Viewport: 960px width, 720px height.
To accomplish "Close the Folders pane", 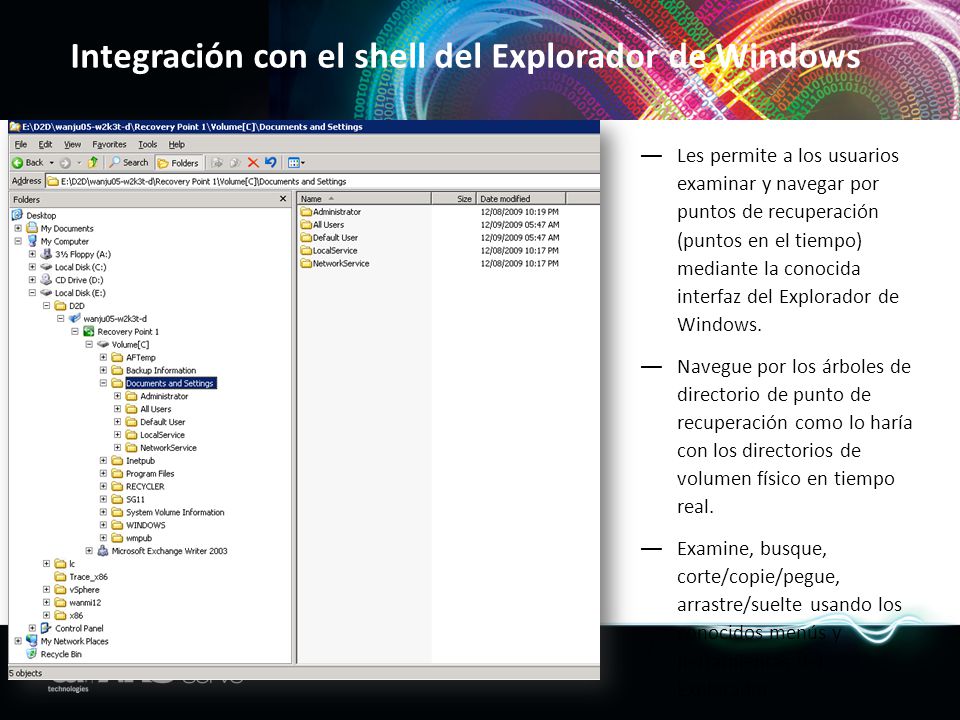I will [x=283, y=199].
